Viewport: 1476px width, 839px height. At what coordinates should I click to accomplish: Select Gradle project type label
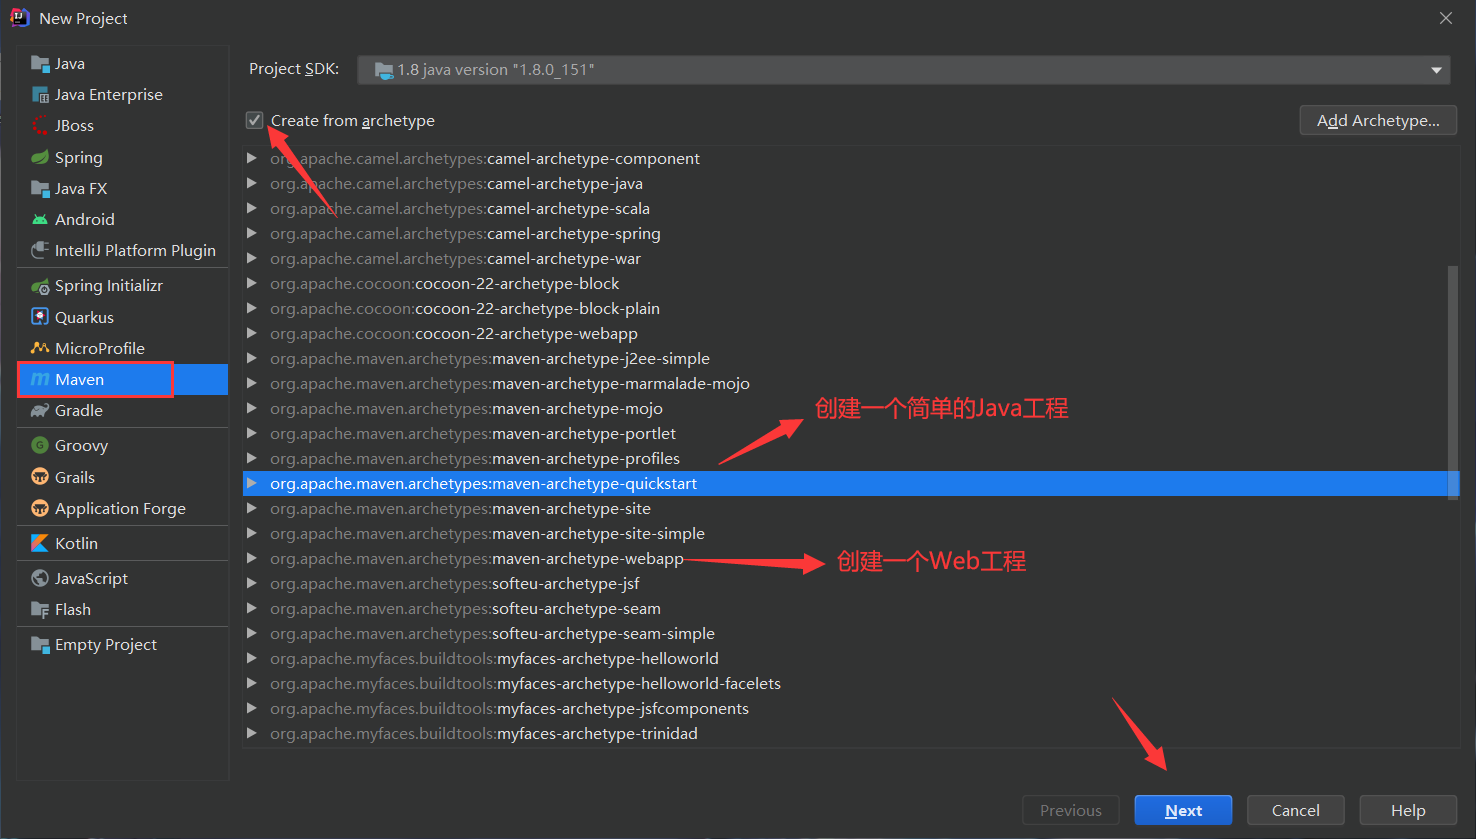[x=79, y=411]
